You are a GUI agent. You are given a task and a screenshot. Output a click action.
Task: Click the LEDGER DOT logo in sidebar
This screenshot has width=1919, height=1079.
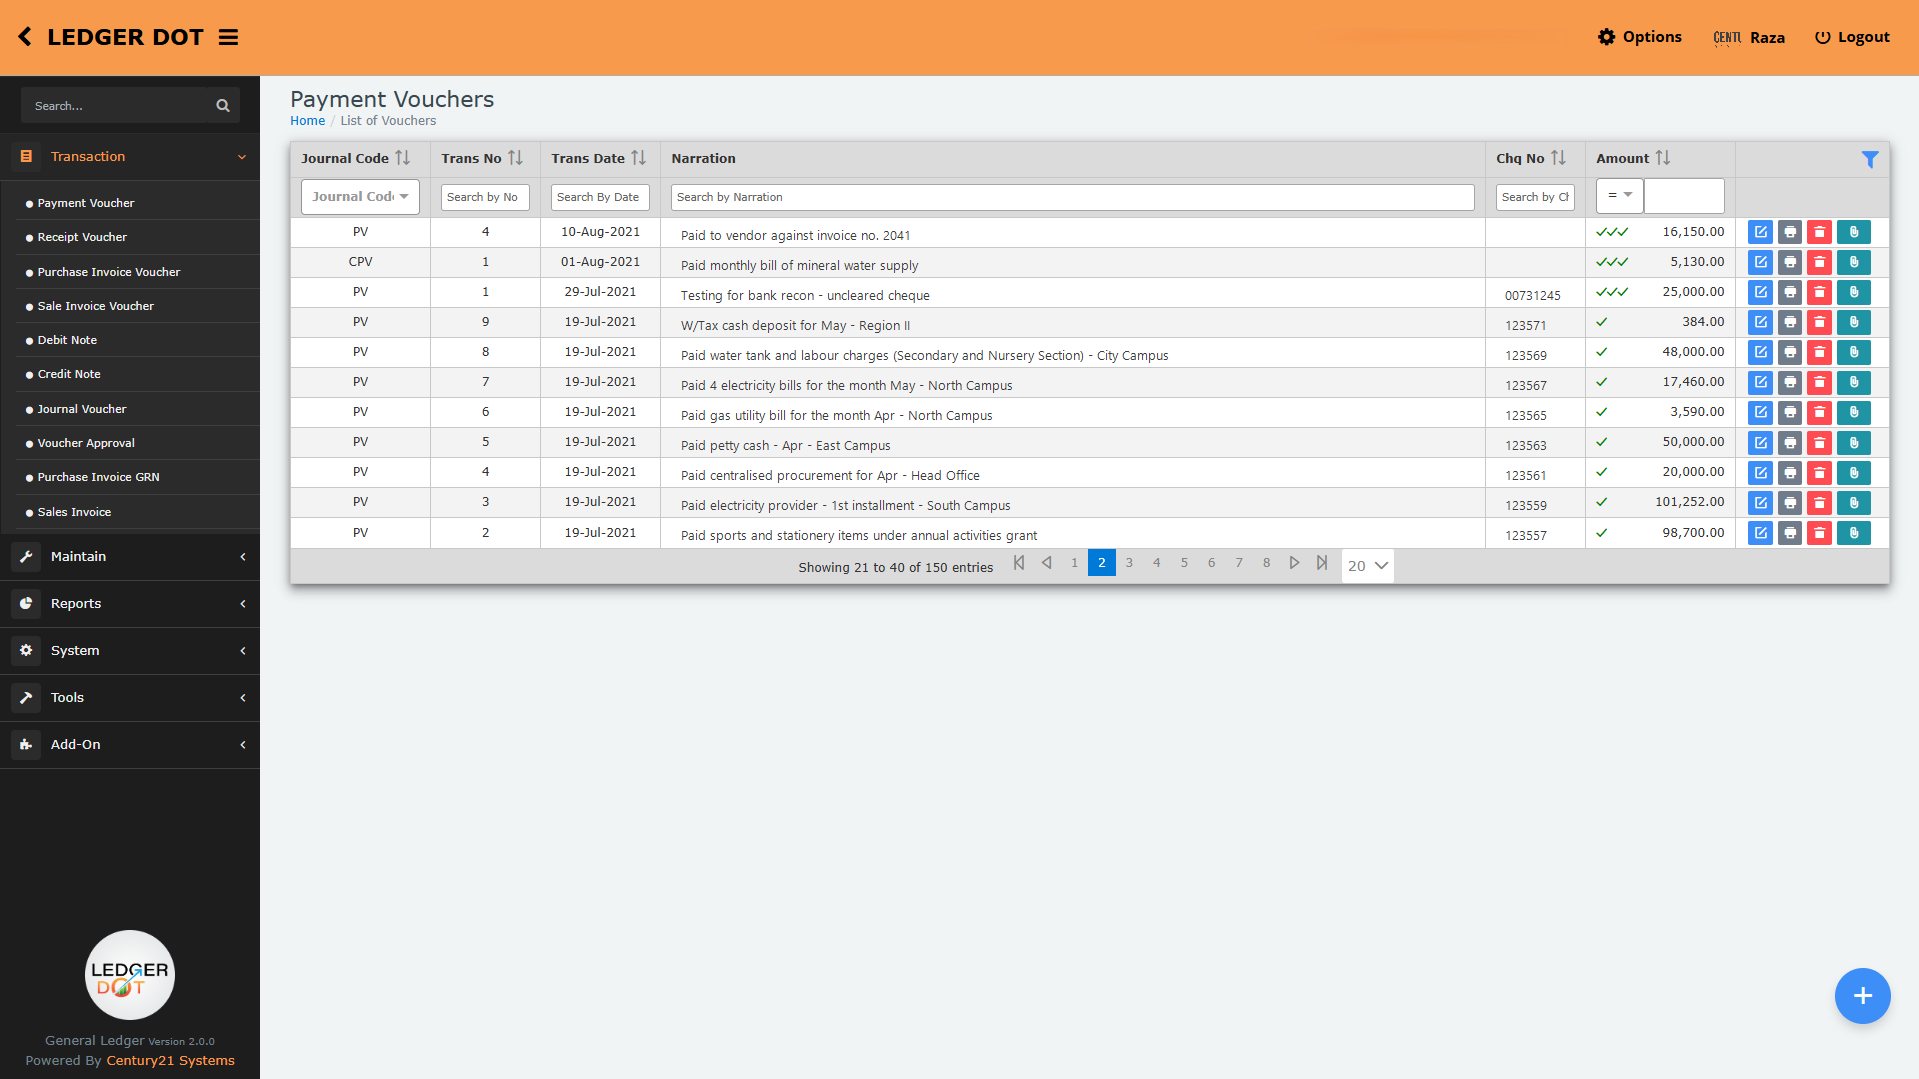(x=130, y=976)
